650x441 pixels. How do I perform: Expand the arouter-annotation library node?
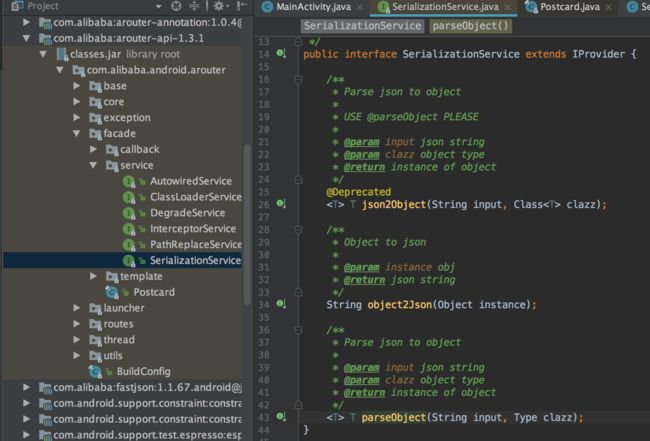(26, 22)
